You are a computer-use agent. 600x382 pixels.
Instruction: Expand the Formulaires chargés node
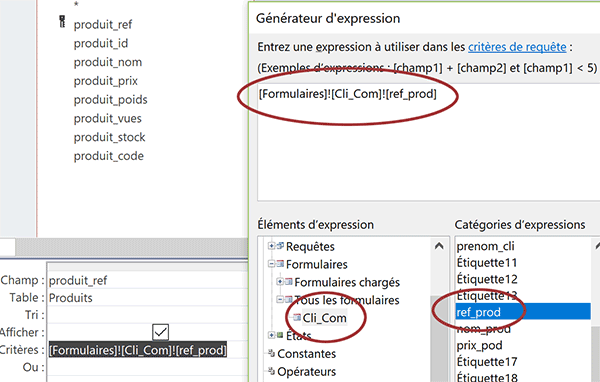280,282
